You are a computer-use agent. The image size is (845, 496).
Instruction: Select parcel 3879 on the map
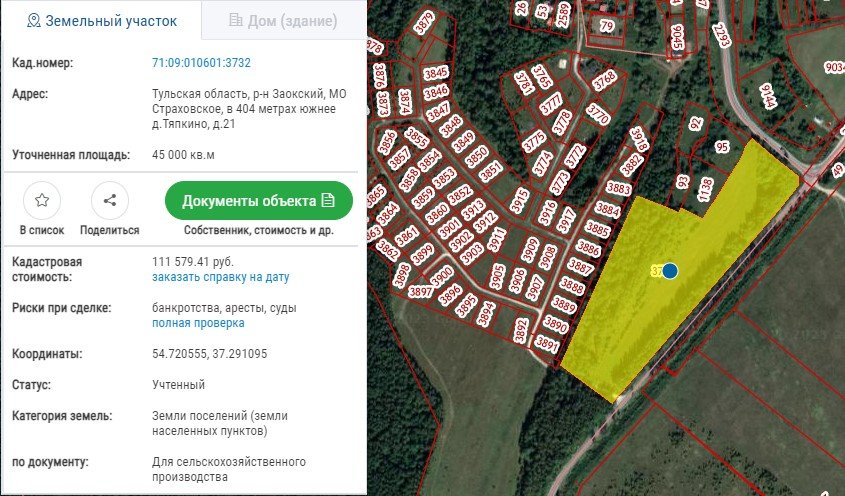pos(425,24)
